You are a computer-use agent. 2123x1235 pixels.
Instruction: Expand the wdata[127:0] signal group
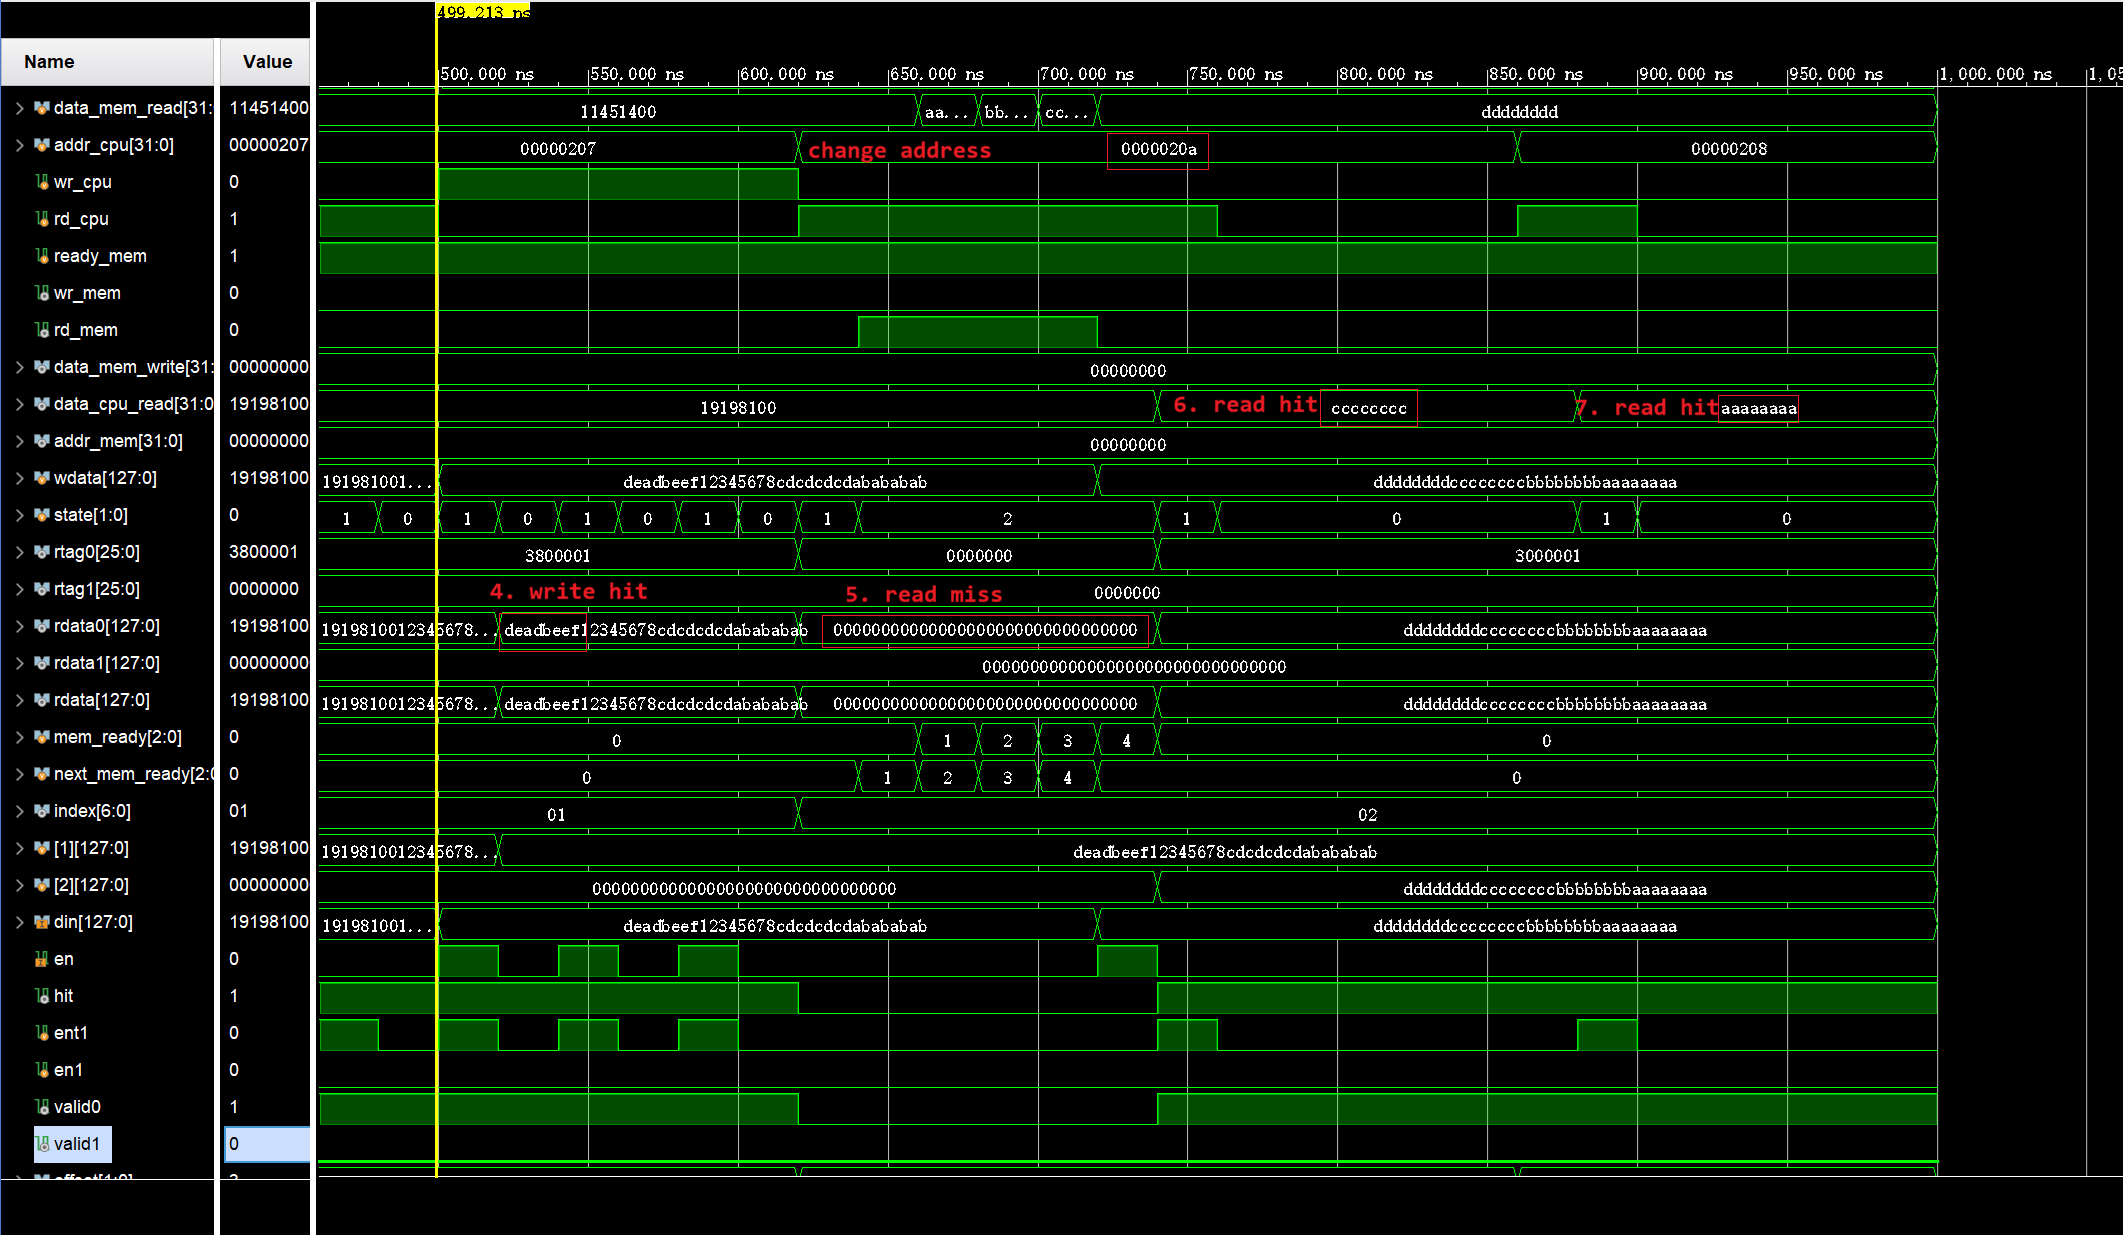point(19,478)
